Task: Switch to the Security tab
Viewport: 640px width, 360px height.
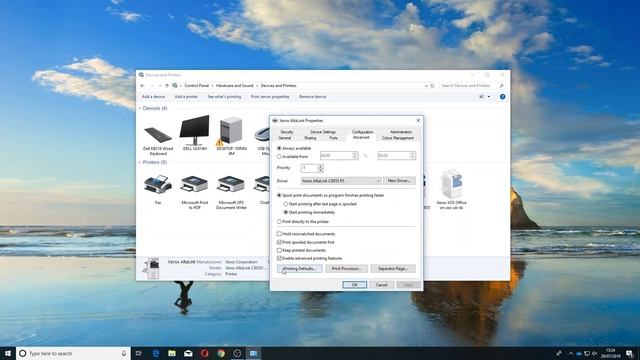Action: click(287, 132)
